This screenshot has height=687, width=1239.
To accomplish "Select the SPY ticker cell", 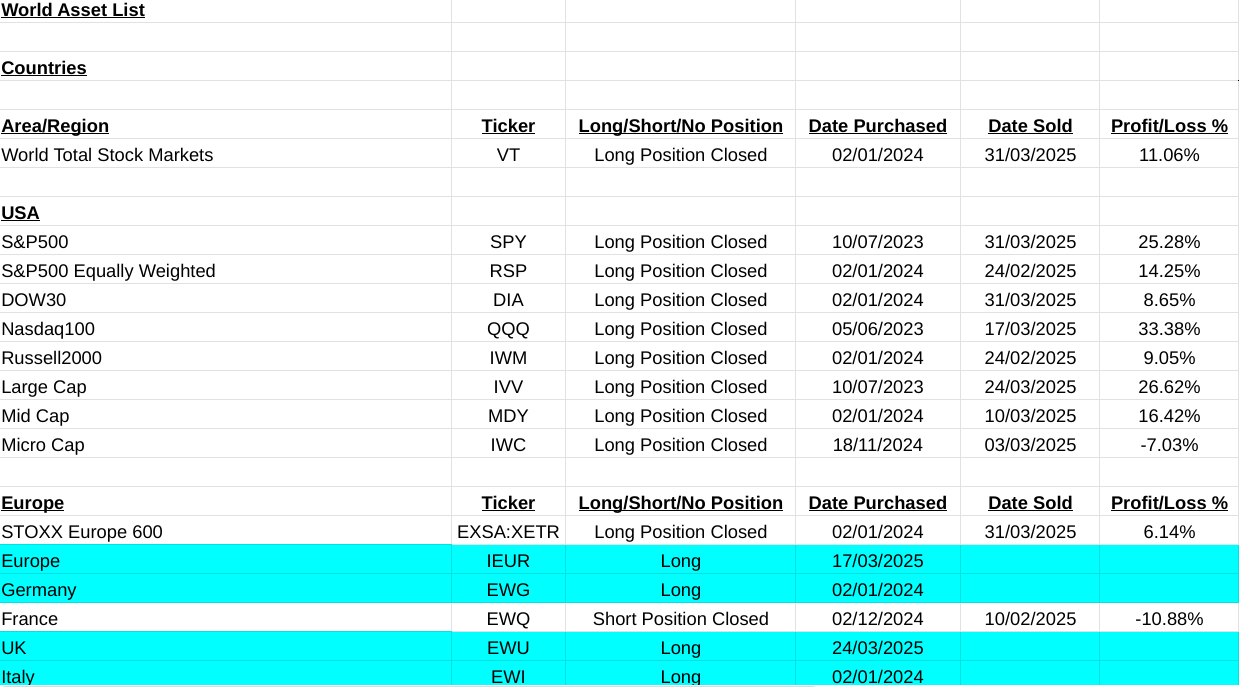I will pos(508,242).
